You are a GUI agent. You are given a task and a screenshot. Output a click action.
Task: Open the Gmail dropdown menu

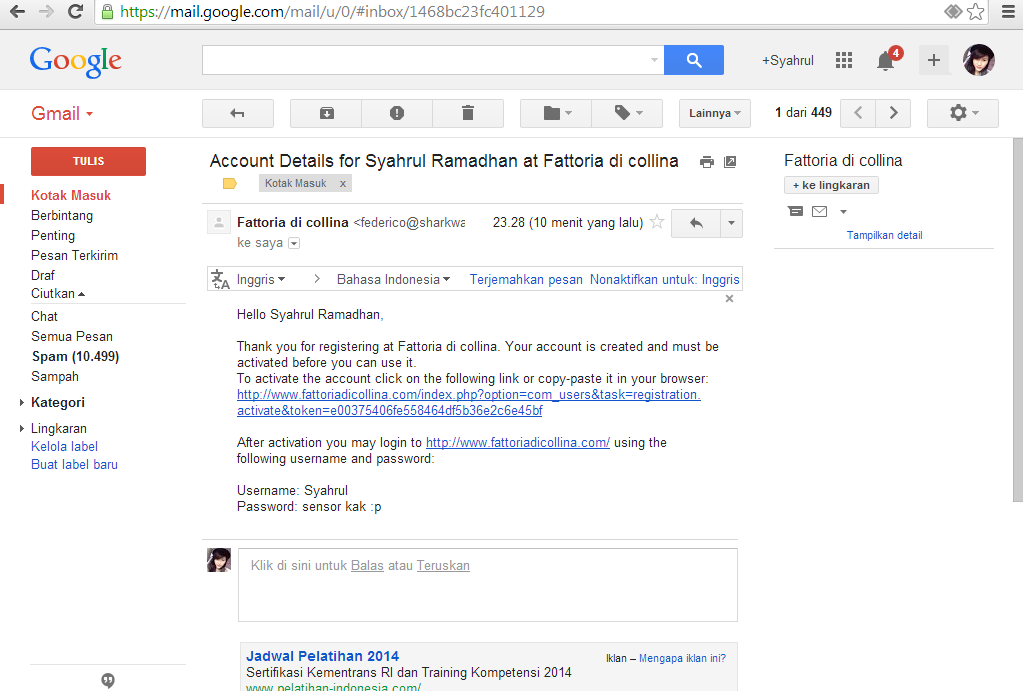click(x=62, y=114)
